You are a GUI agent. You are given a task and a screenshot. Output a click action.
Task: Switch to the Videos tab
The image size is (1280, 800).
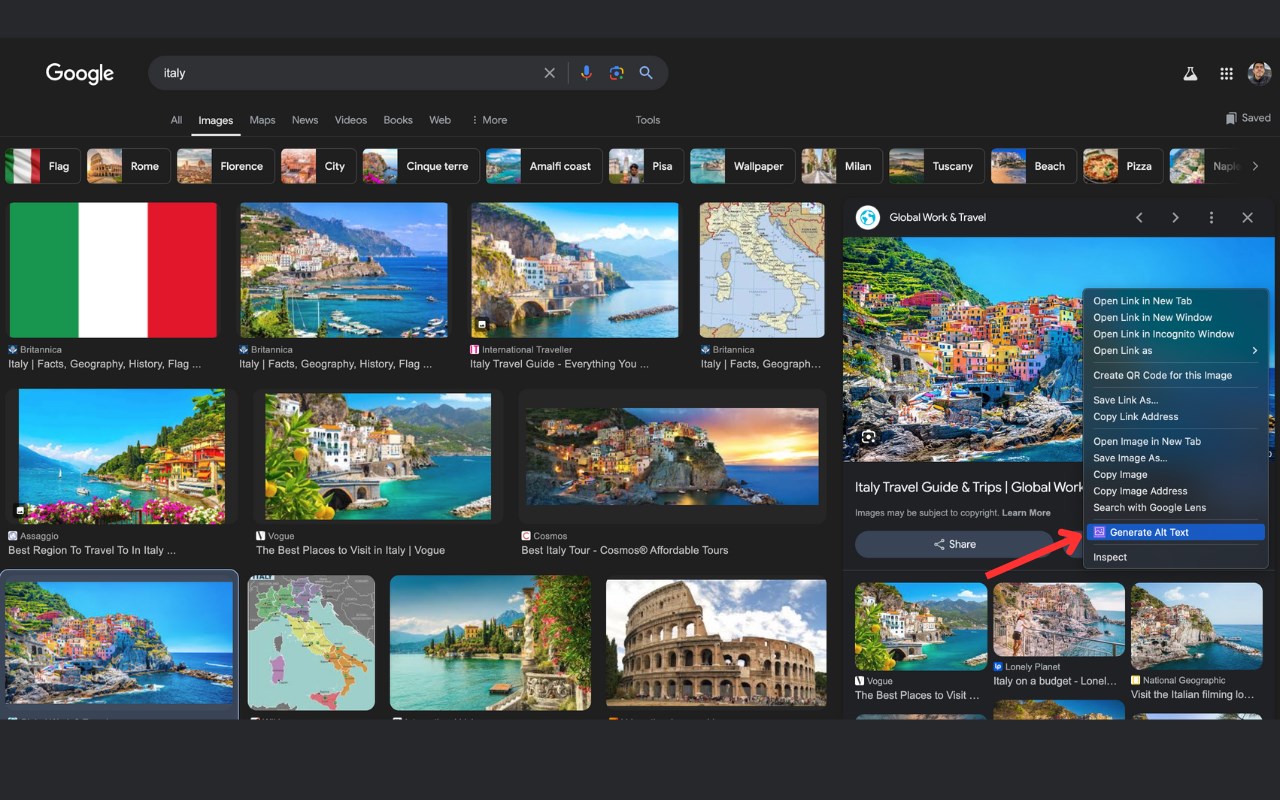pos(351,120)
